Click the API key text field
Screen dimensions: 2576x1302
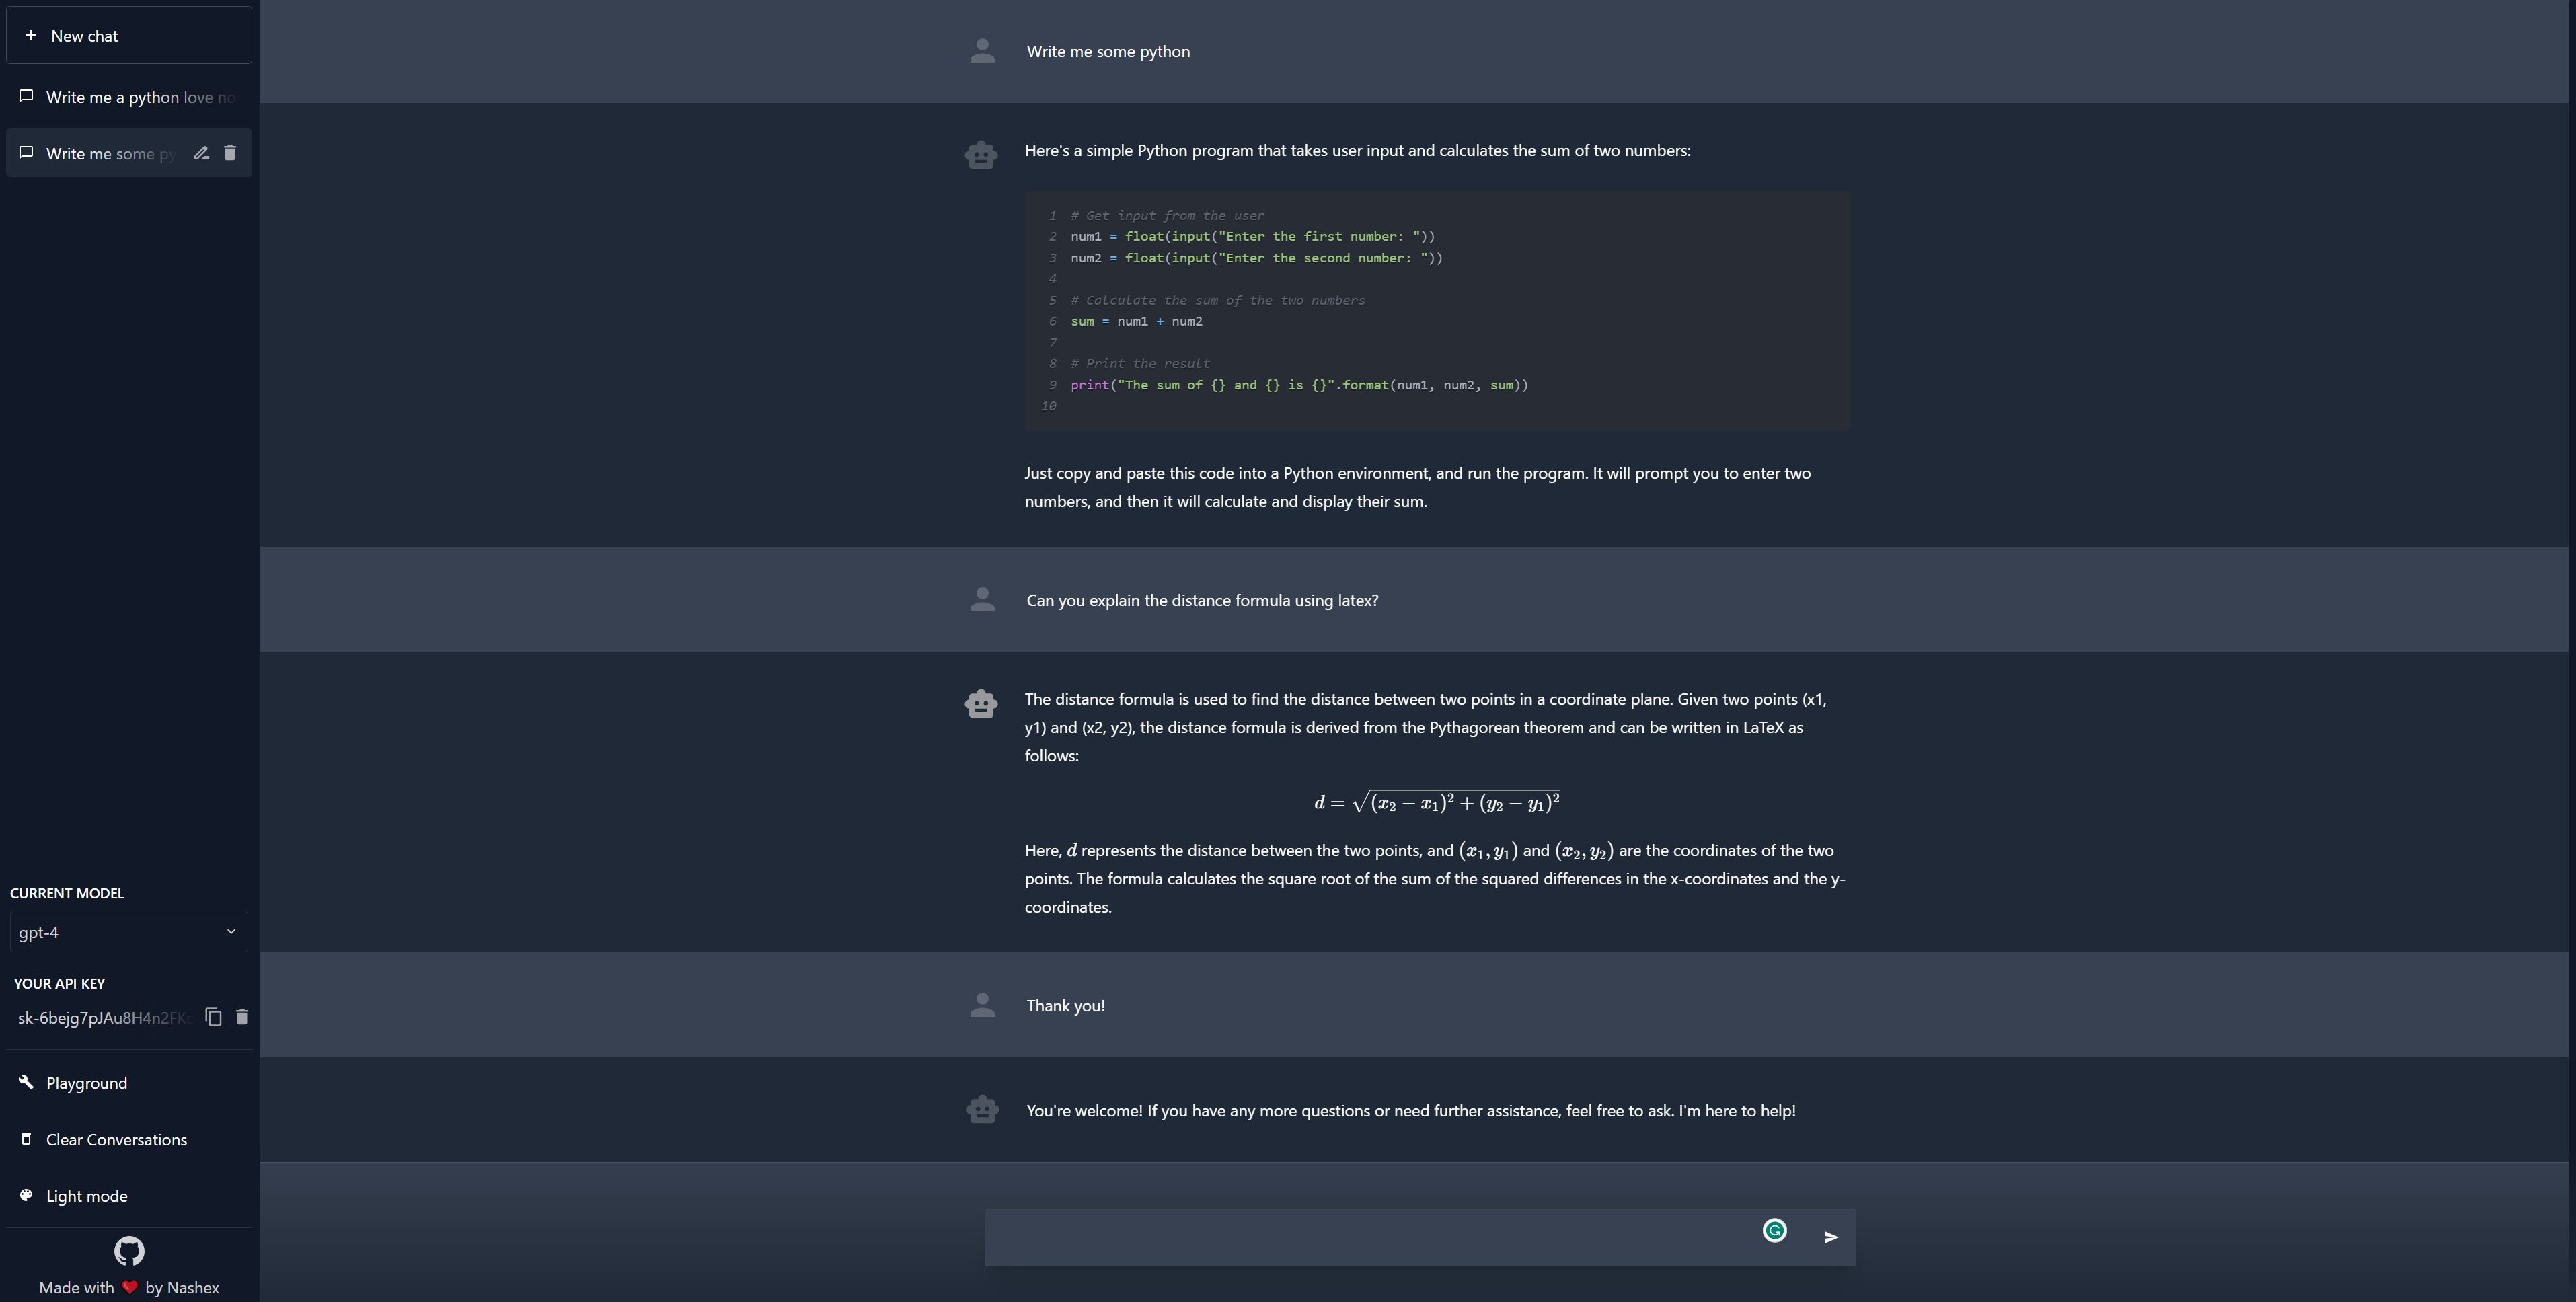pos(104,1018)
